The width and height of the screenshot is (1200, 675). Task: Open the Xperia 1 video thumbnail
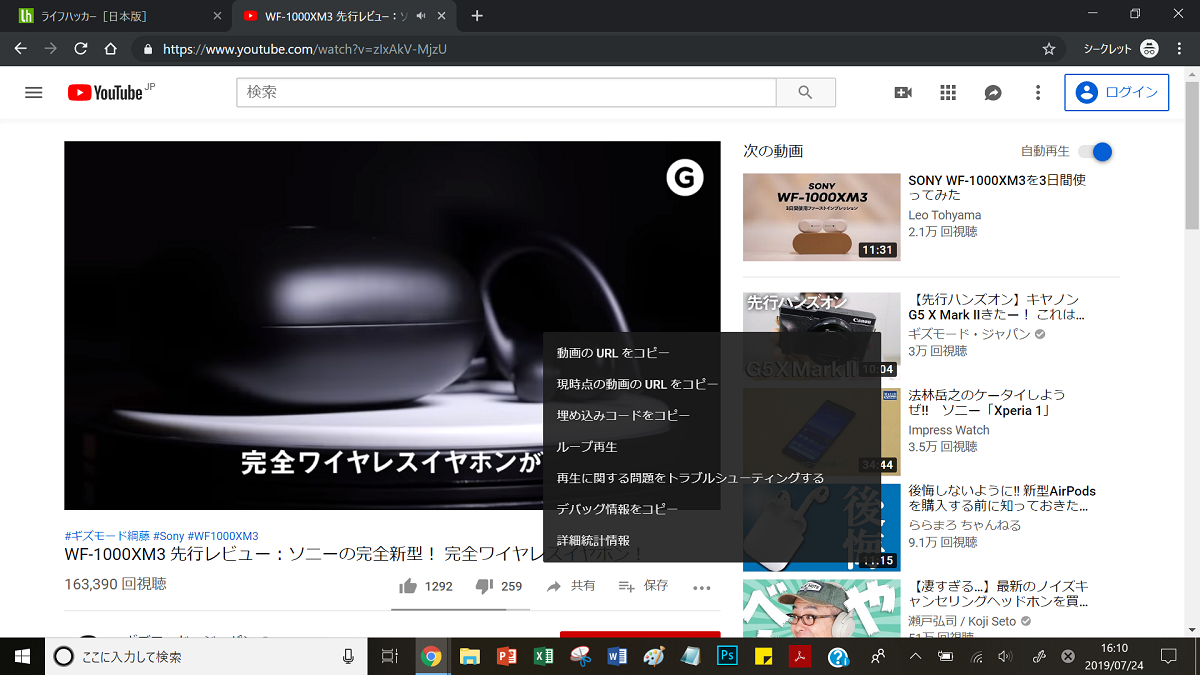822,432
